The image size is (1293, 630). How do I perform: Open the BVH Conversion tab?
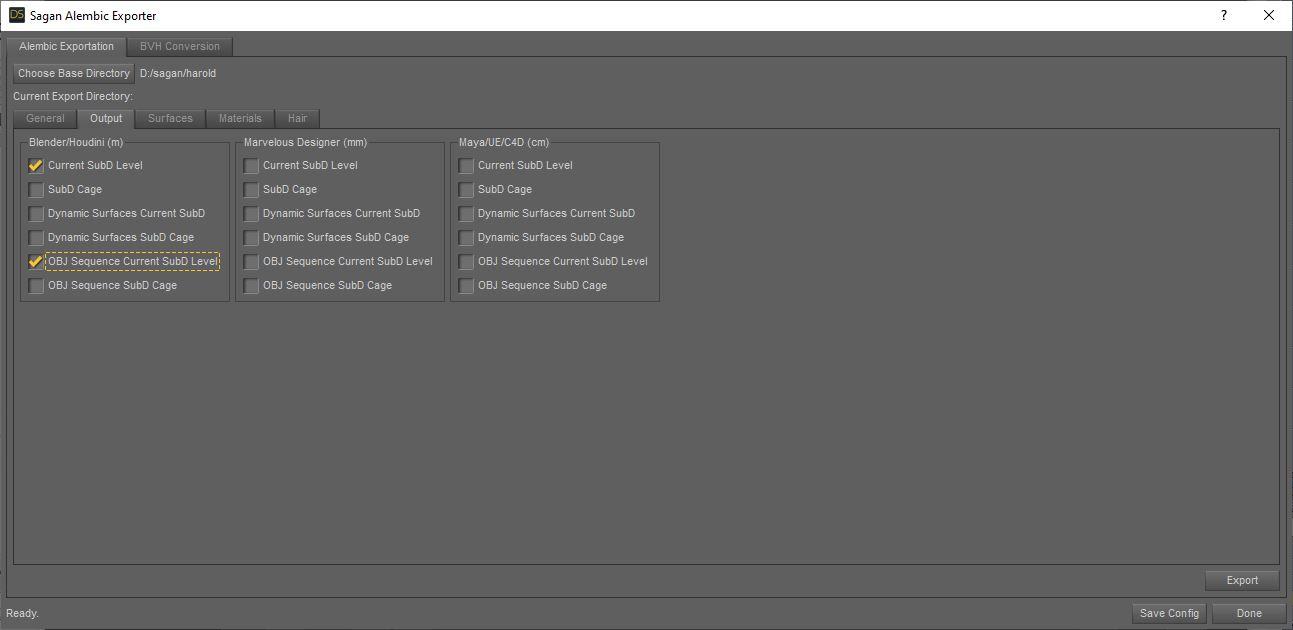180,46
